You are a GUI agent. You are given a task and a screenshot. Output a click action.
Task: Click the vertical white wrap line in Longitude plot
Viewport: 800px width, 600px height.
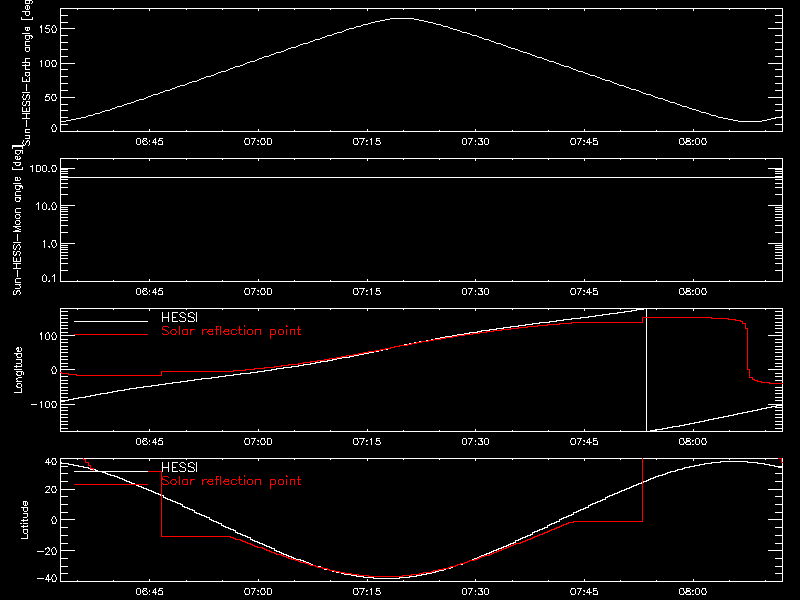[646, 370]
